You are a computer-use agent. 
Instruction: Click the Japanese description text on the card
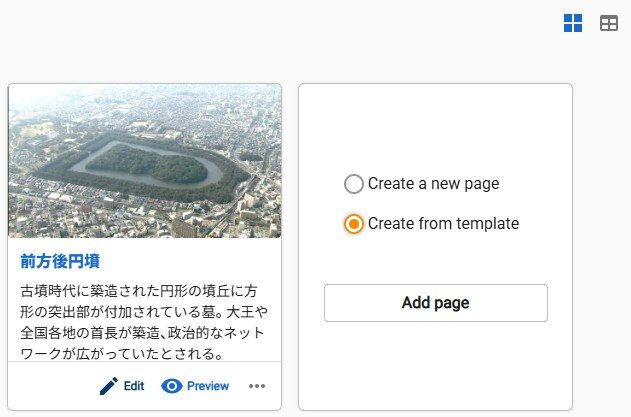pyautogui.click(x=145, y=322)
